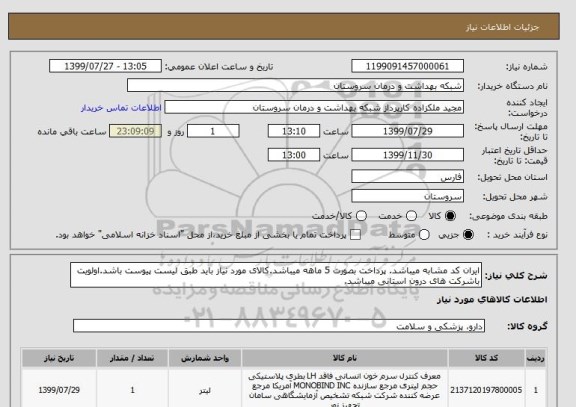576x407 pixels.
Task: Click the تعداد / مقدار column header
Action: pos(132,358)
